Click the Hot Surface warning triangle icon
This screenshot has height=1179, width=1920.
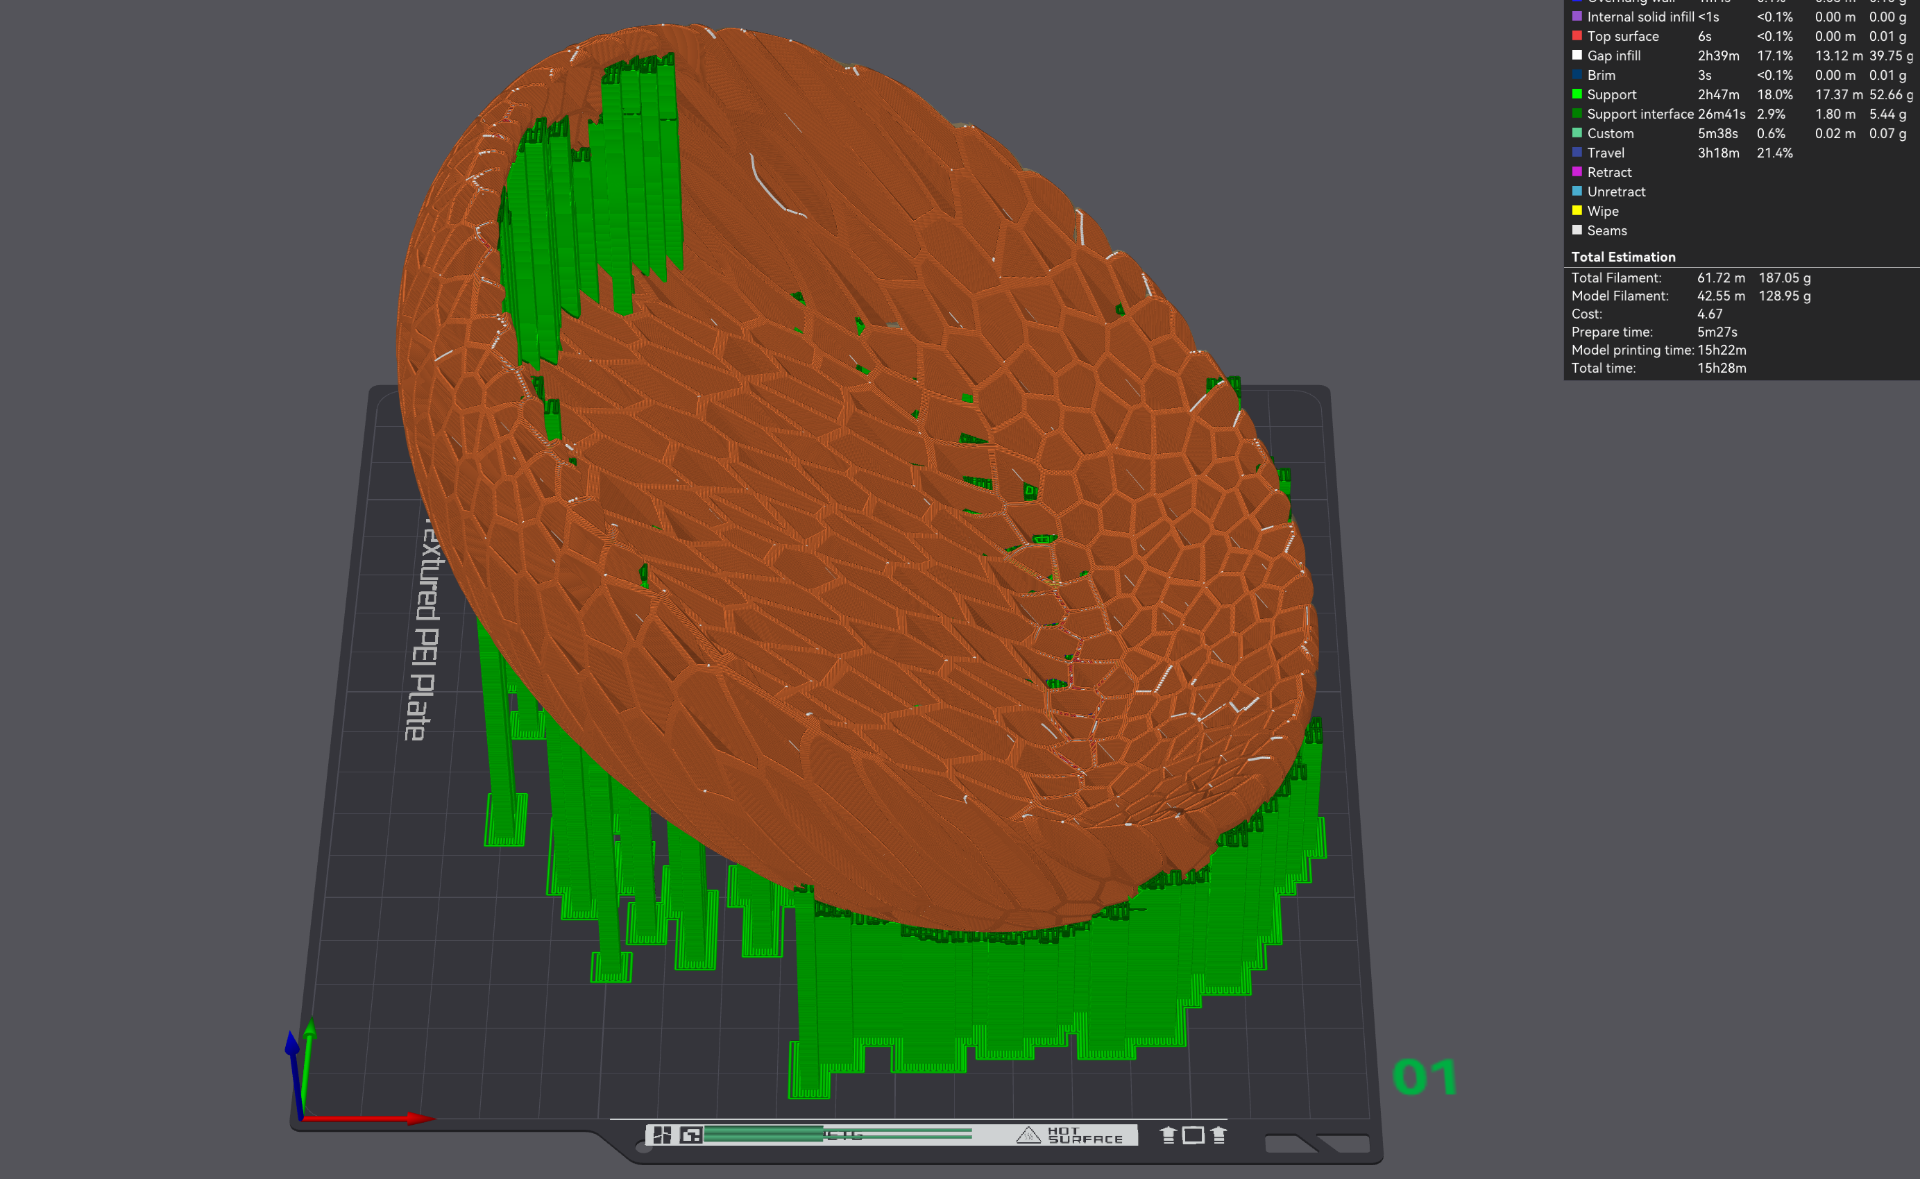[x=1028, y=1135]
